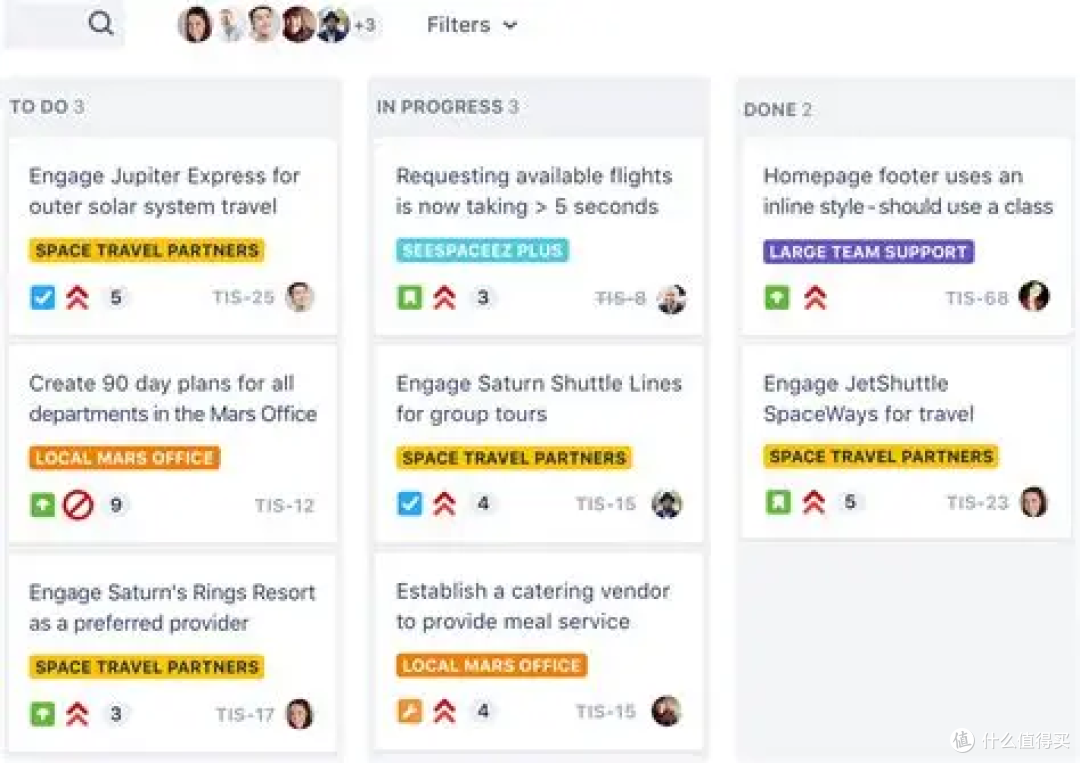Select the SEESPACEEZ PLUS teal epic label
Viewport: 1080px width, 763px height.
click(482, 250)
